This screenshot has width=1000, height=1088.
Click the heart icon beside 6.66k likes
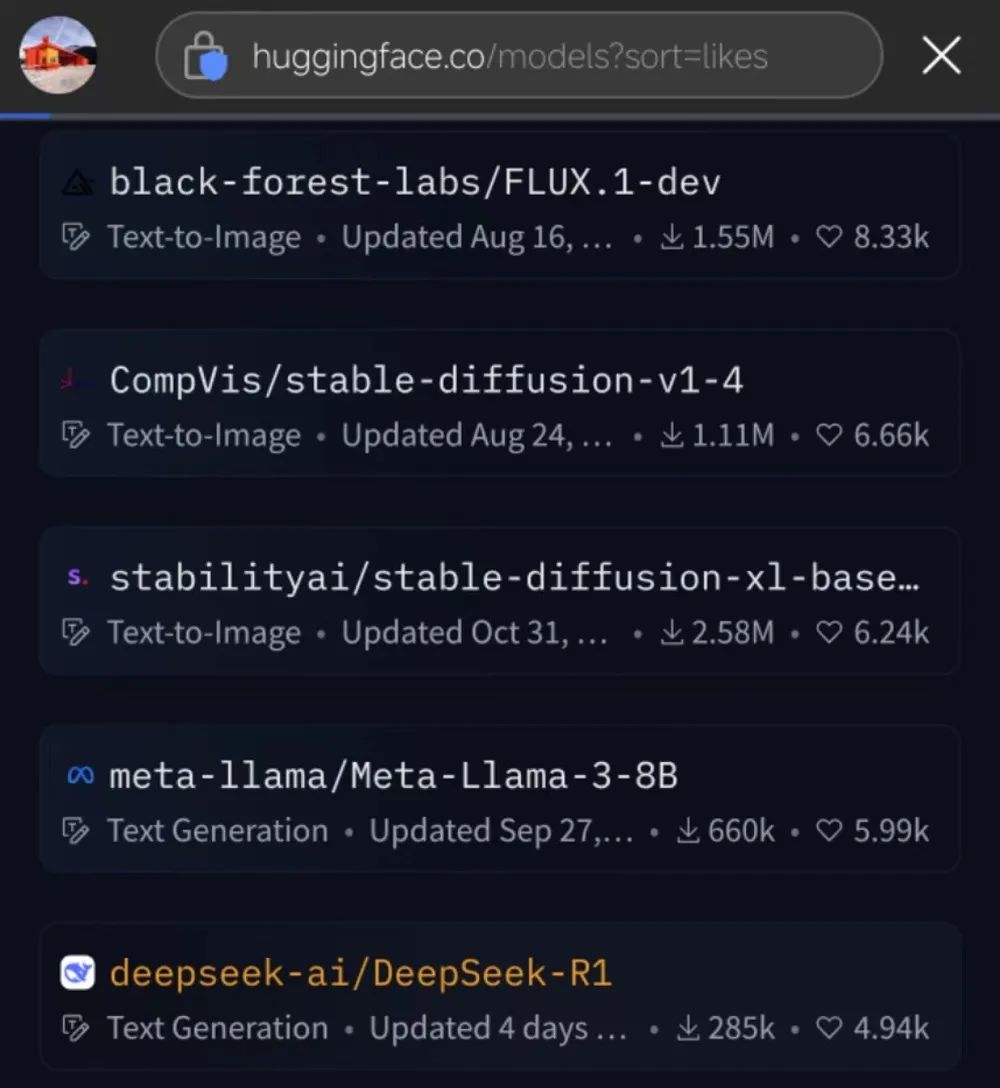coord(829,435)
